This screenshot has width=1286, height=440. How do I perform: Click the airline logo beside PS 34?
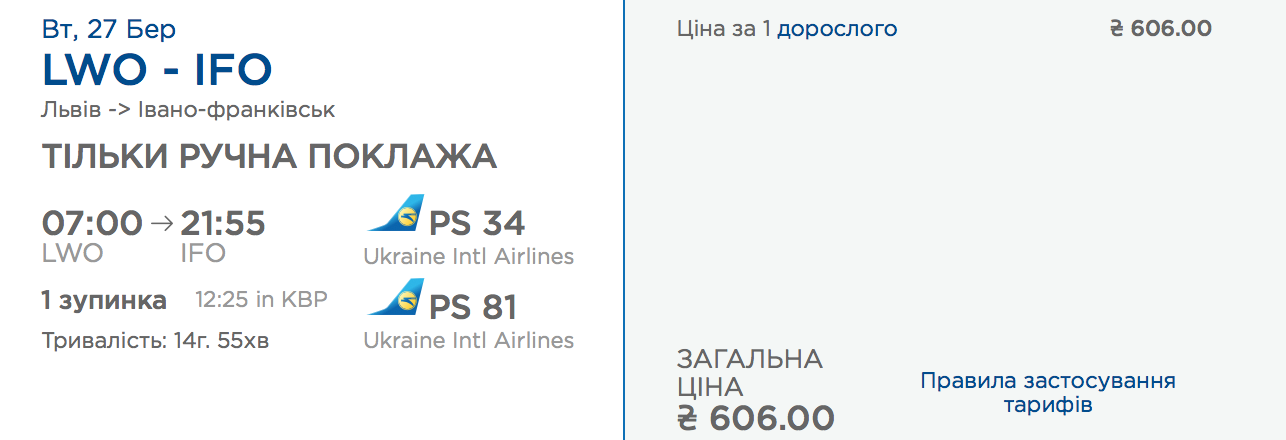396,215
